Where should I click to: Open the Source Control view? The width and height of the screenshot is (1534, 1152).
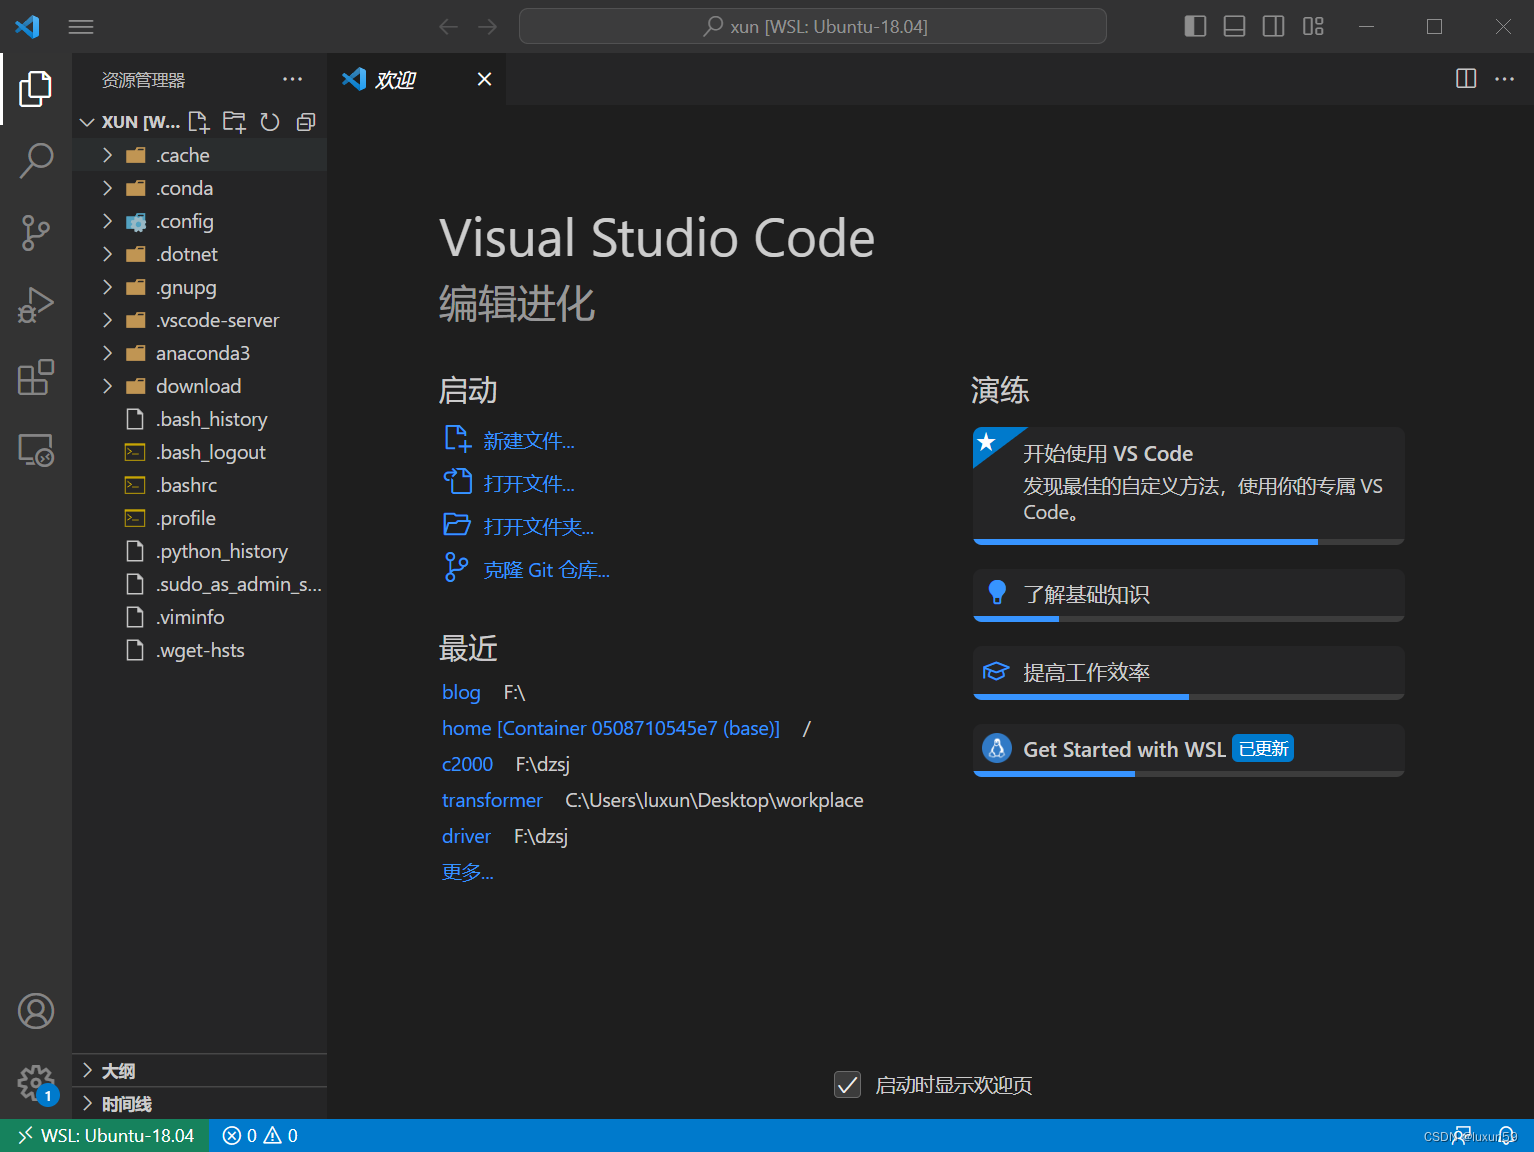(36, 232)
